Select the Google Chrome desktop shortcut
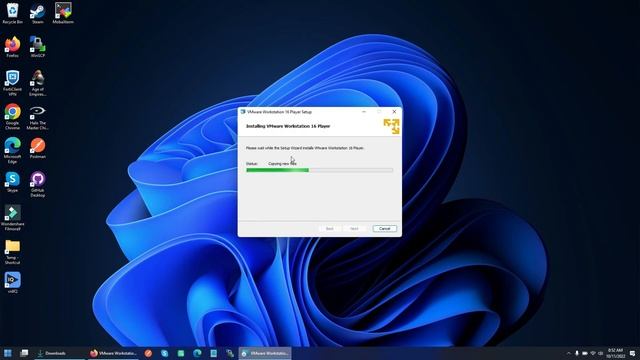 click(13, 117)
